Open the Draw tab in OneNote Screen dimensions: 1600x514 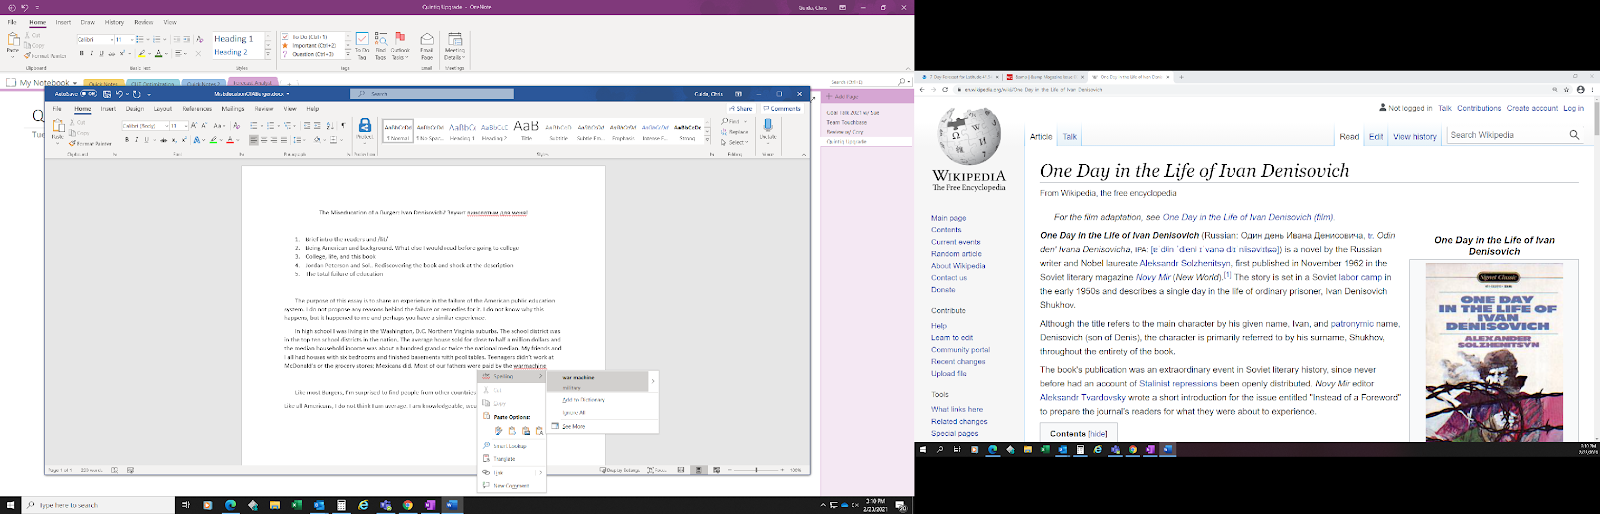point(88,22)
